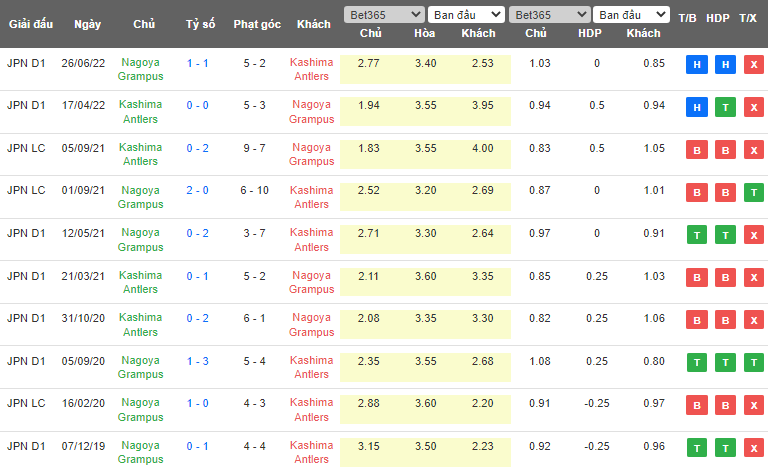Click Nagoya Grampus home team in 12/05/21 row
The image size is (768, 469).
140,240
